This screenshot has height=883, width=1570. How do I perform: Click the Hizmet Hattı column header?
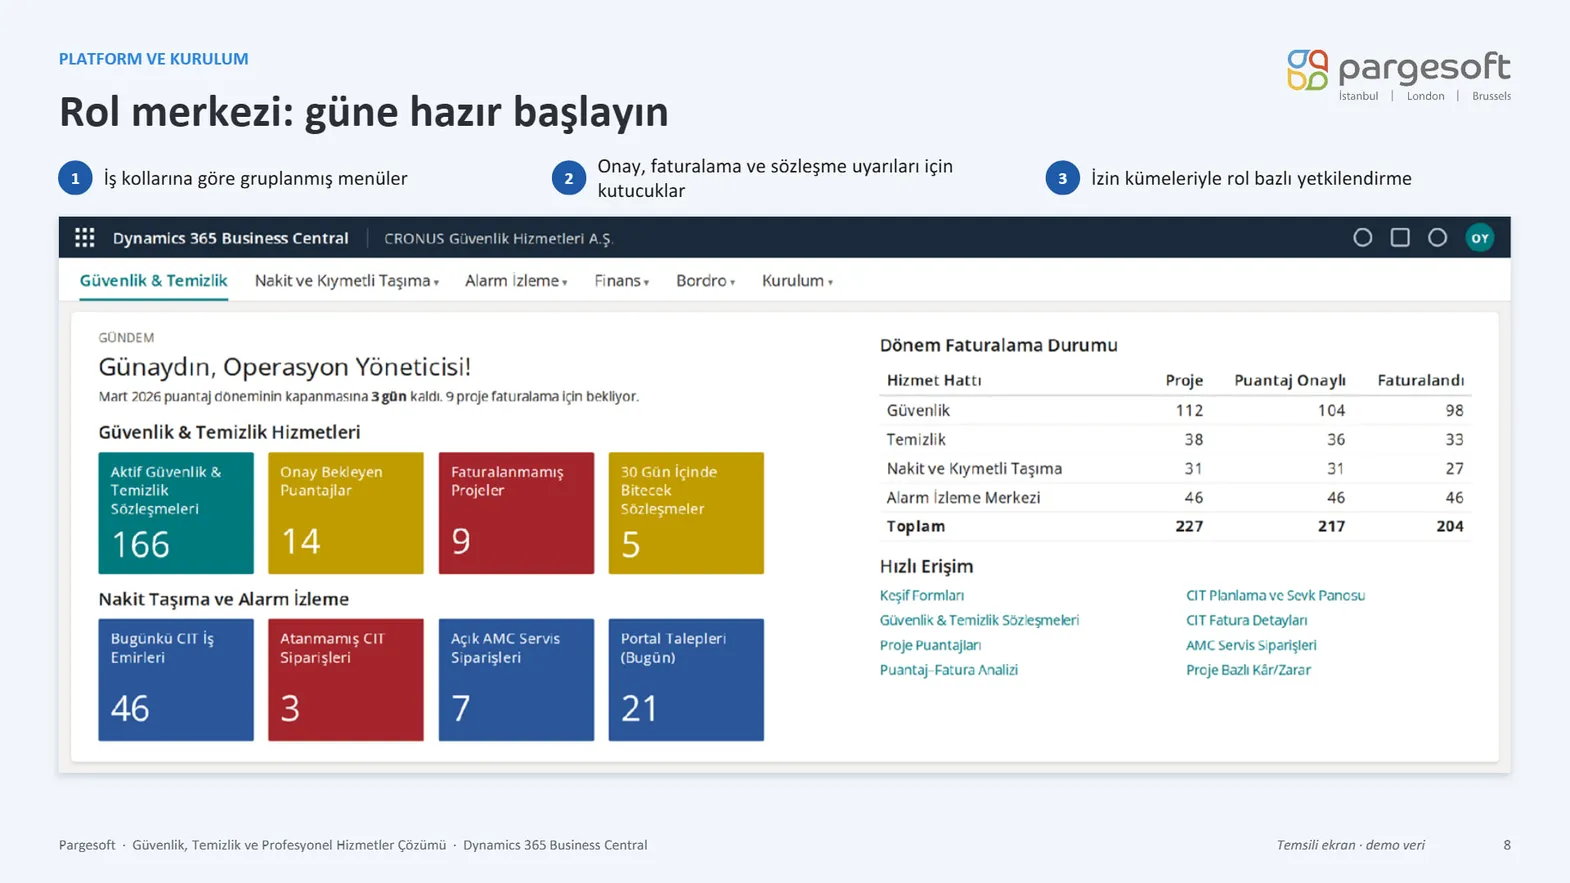pyautogui.click(x=934, y=380)
